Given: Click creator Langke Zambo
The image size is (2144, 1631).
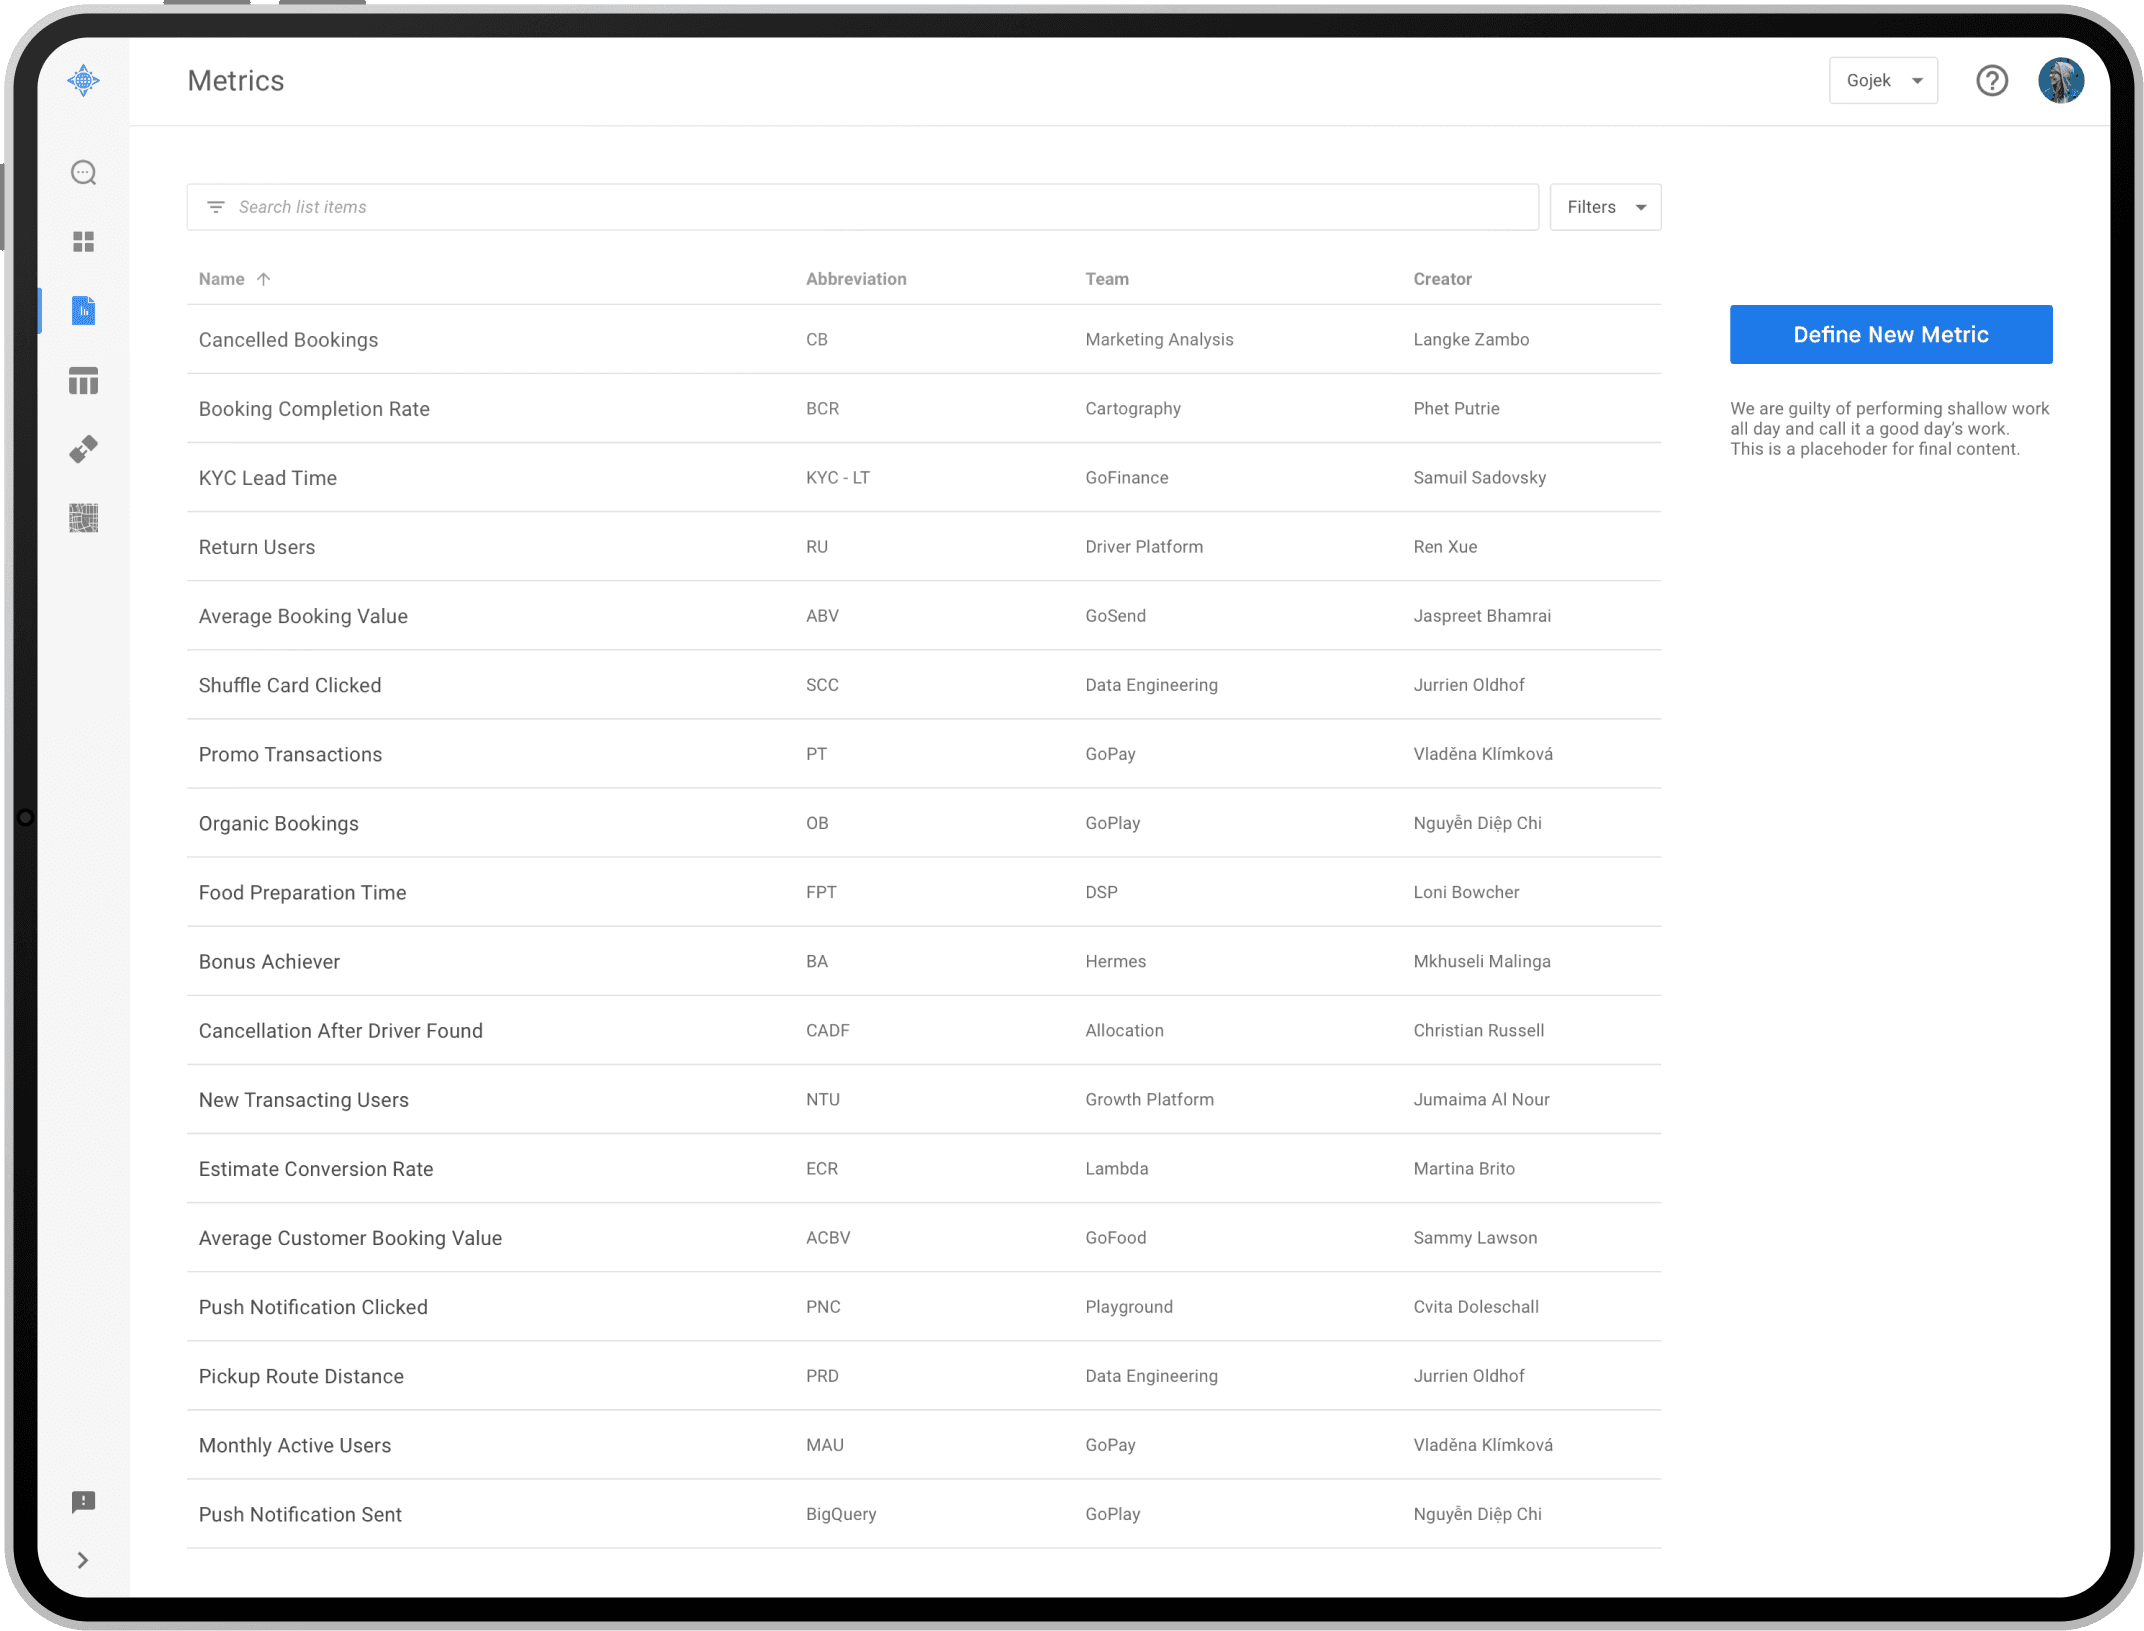Looking at the screenshot, I should 1471,339.
